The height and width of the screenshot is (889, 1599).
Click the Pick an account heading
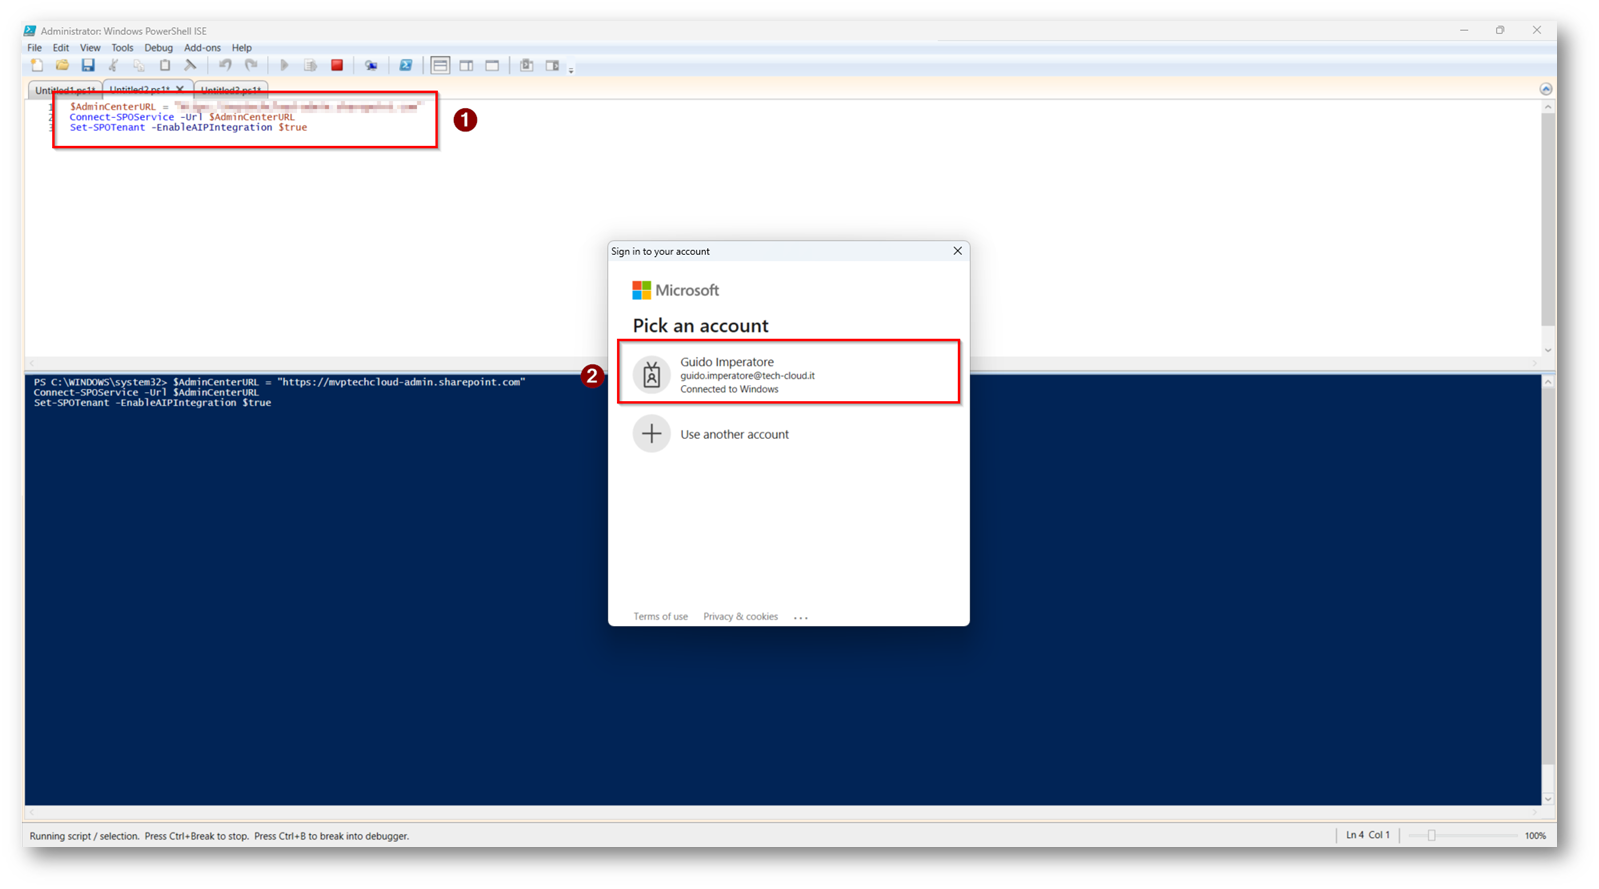[x=700, y=325]
